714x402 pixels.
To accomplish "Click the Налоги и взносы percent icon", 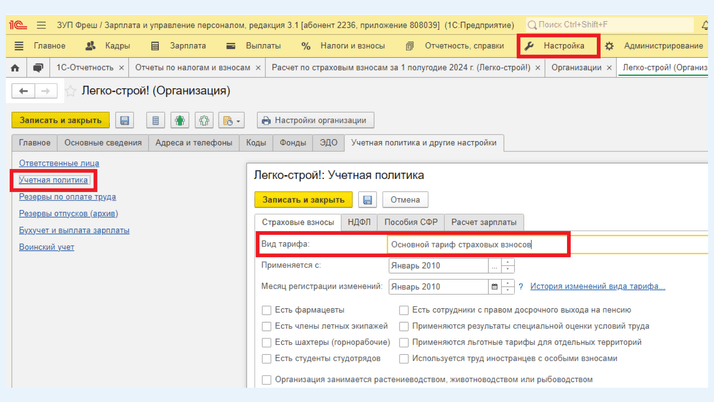I will click(306, 46).
